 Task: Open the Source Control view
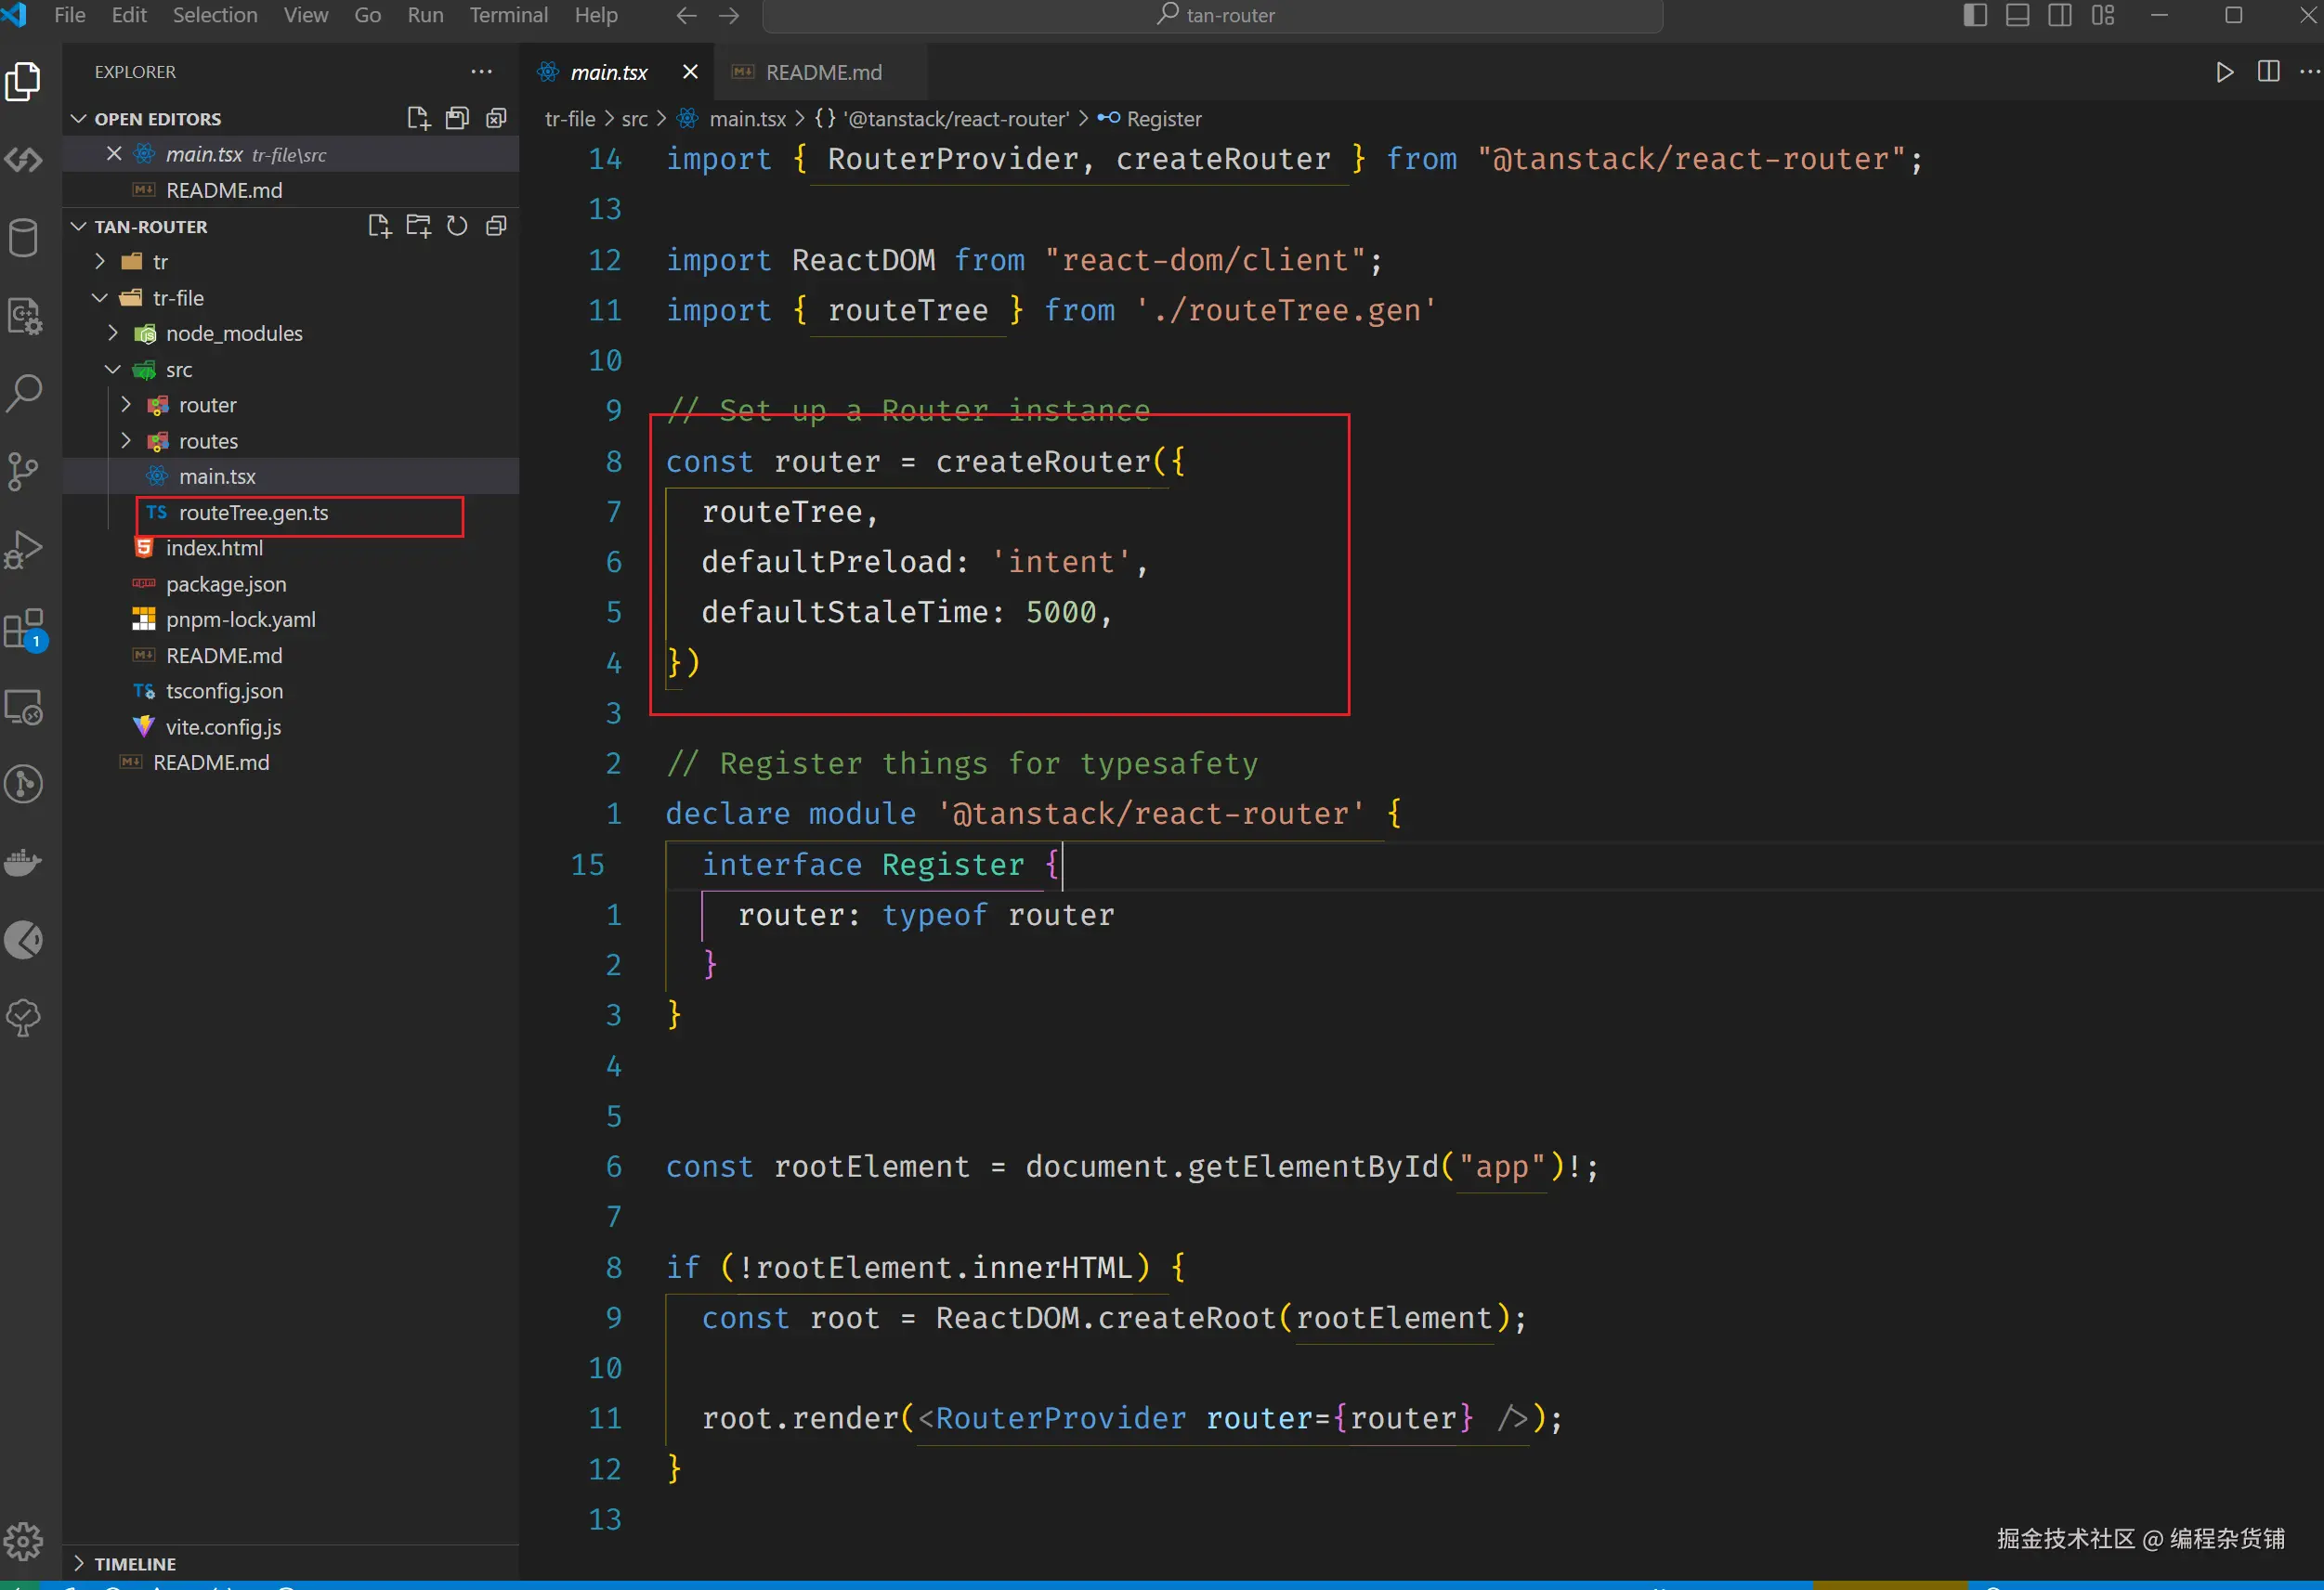pos(23,471)
